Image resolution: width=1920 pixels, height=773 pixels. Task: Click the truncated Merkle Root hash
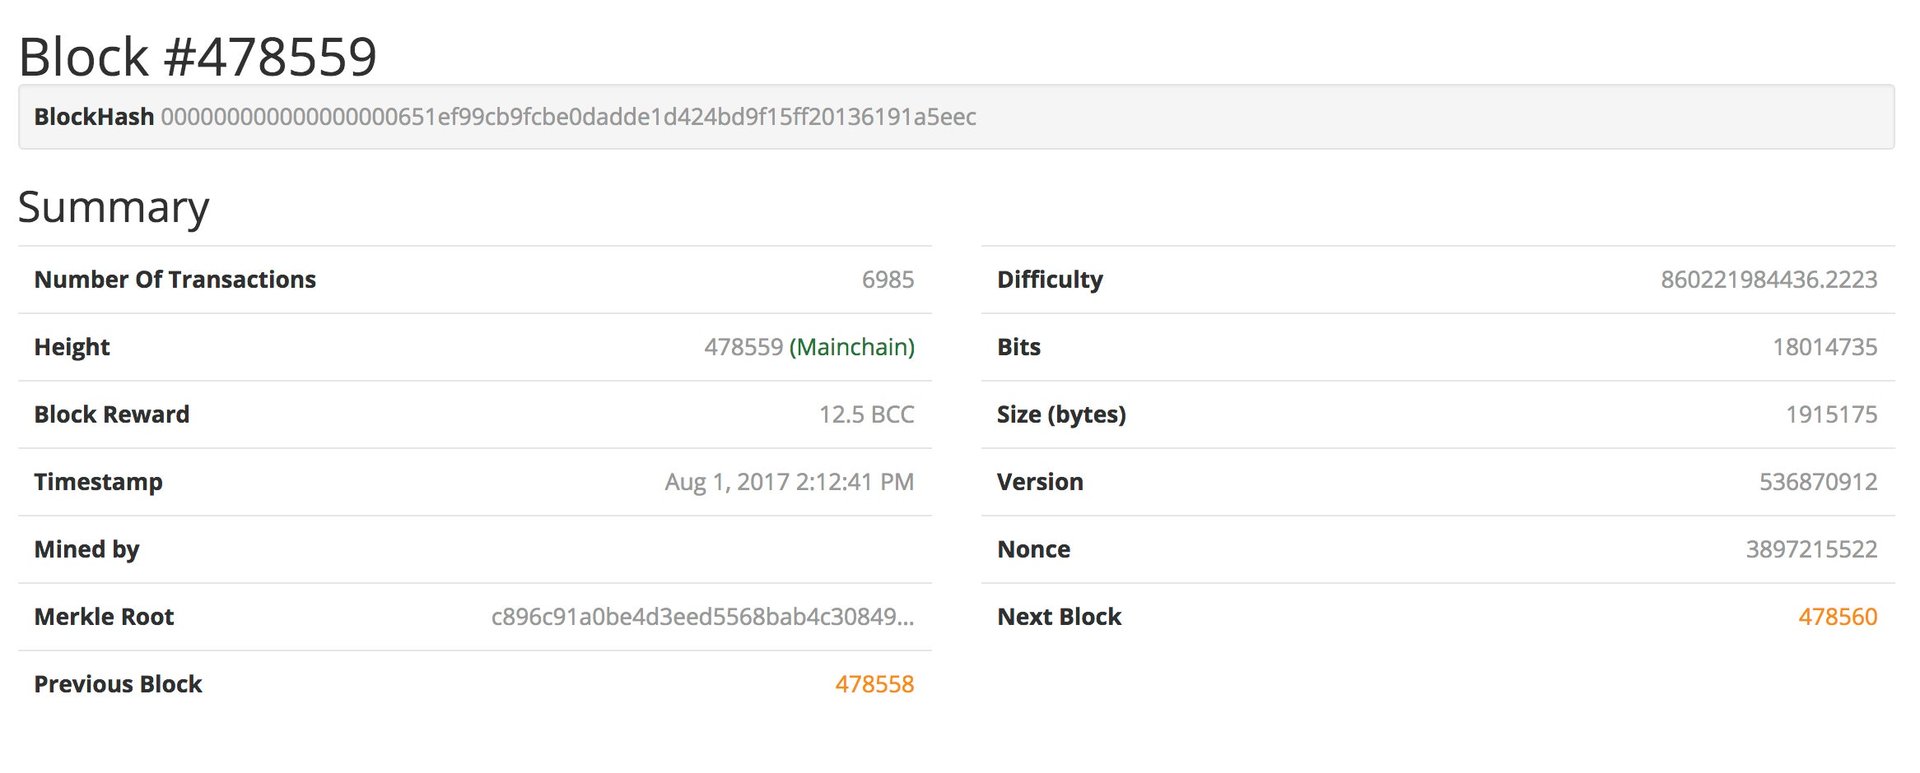702,617
